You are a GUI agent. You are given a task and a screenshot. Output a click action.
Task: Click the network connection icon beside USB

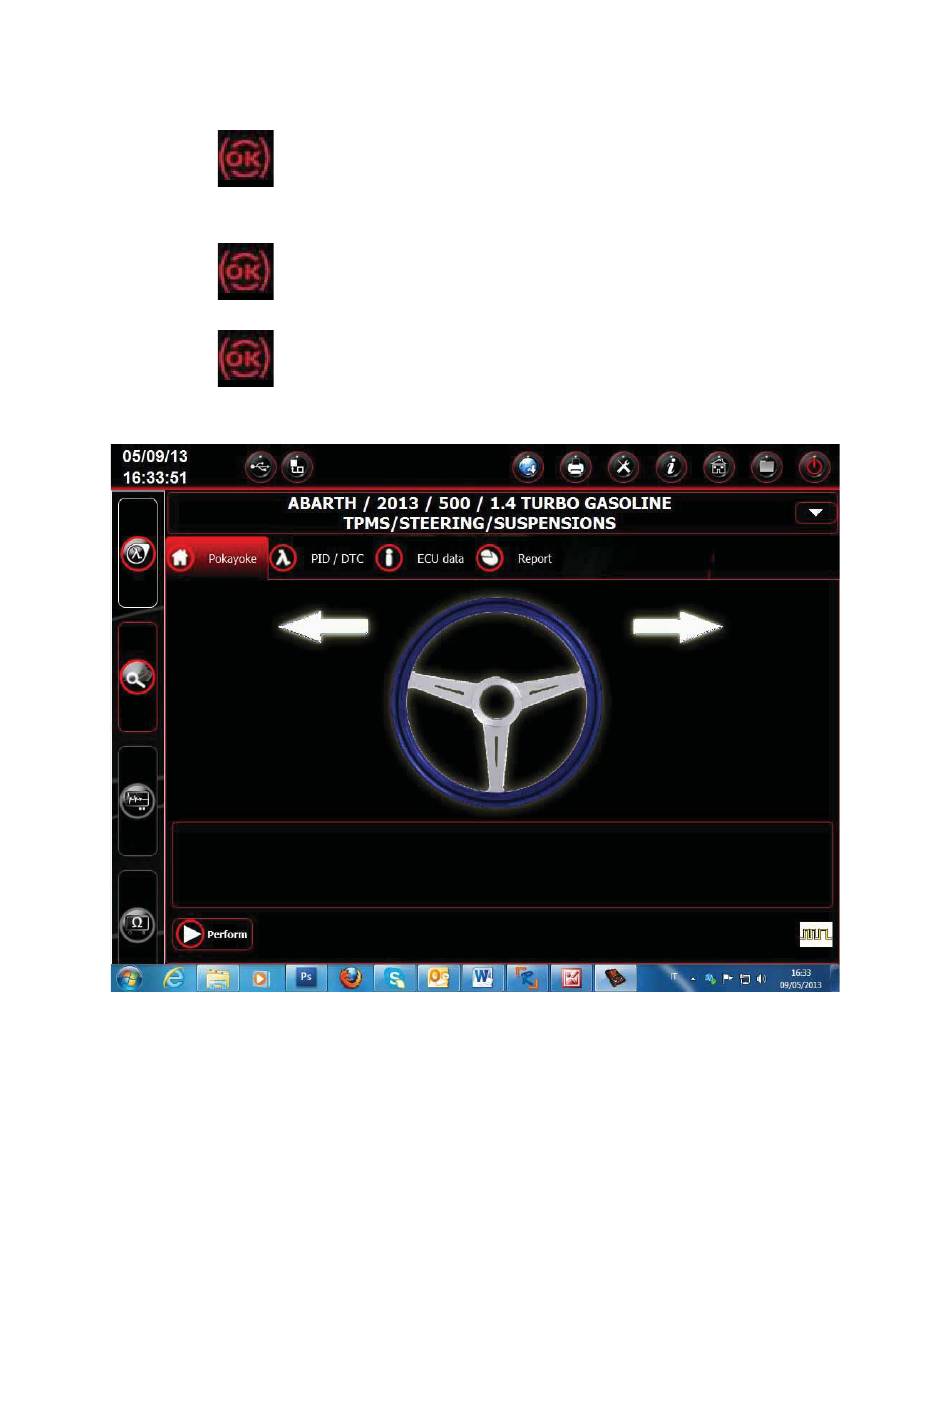[298, 467]
